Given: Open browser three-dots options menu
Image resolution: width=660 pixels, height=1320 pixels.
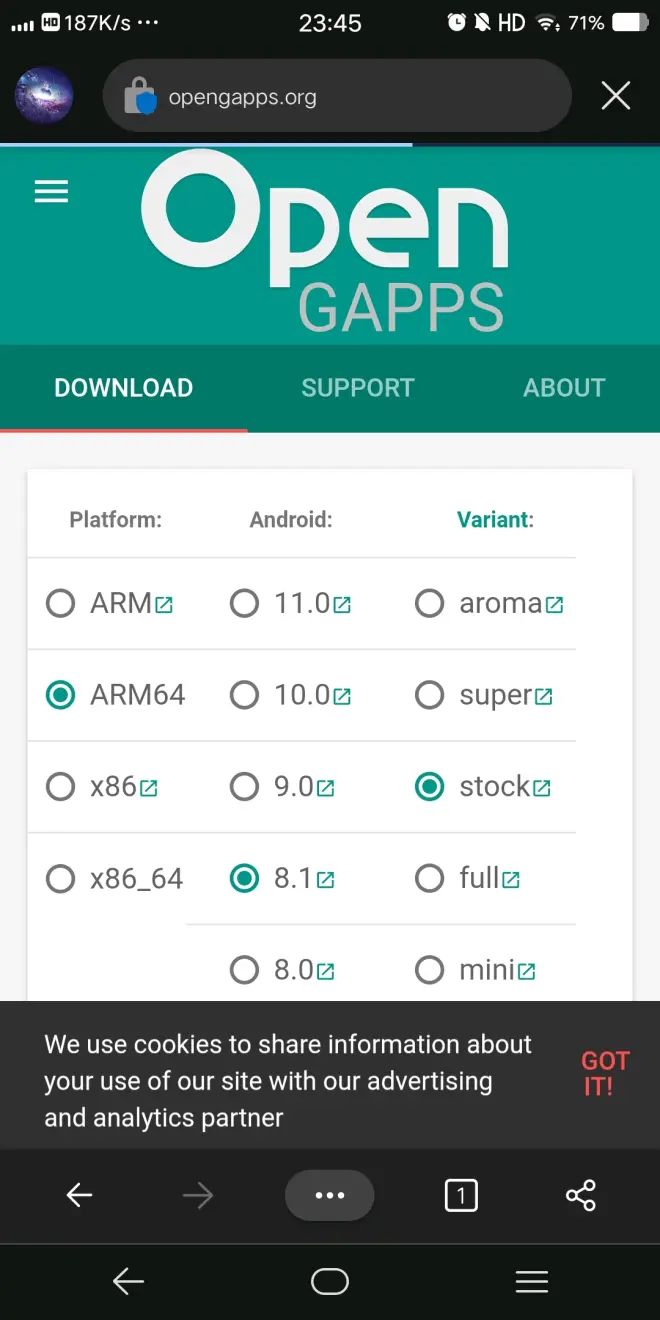Looking at the screenshot, I should 330,1195.
